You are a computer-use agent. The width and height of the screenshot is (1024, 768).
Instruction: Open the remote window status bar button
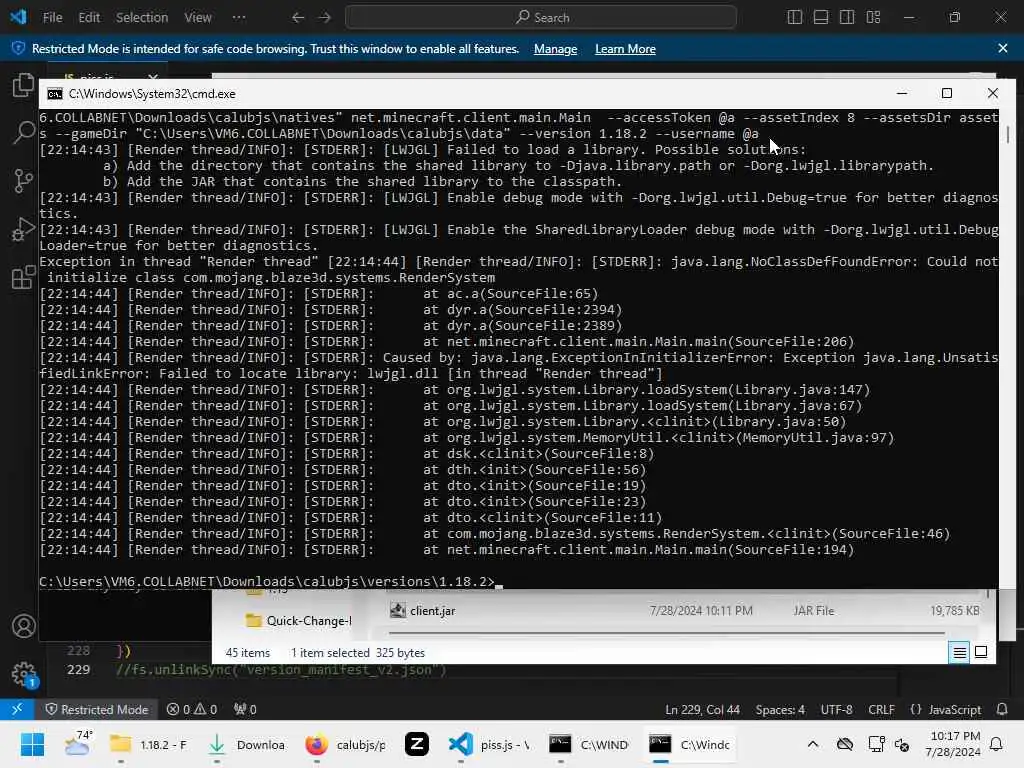[17, 709]
